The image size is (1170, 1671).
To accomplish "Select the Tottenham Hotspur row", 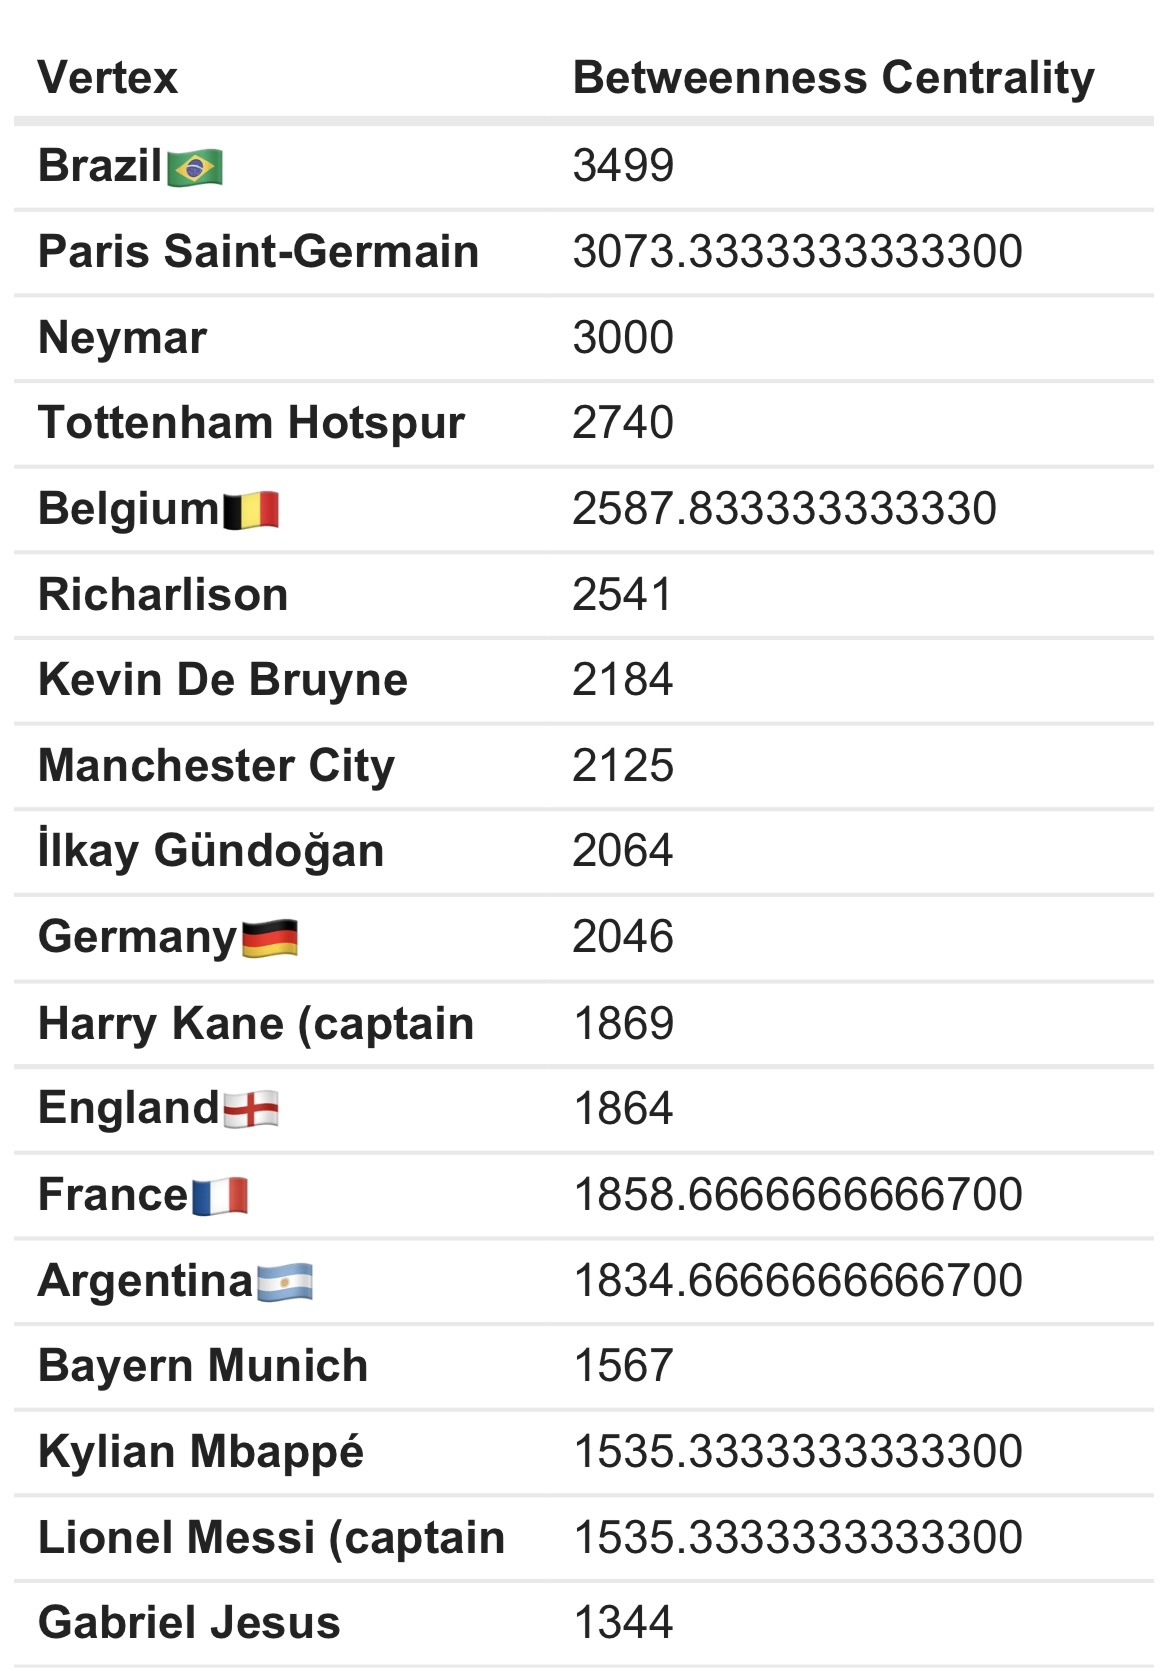I will (584, 423).
